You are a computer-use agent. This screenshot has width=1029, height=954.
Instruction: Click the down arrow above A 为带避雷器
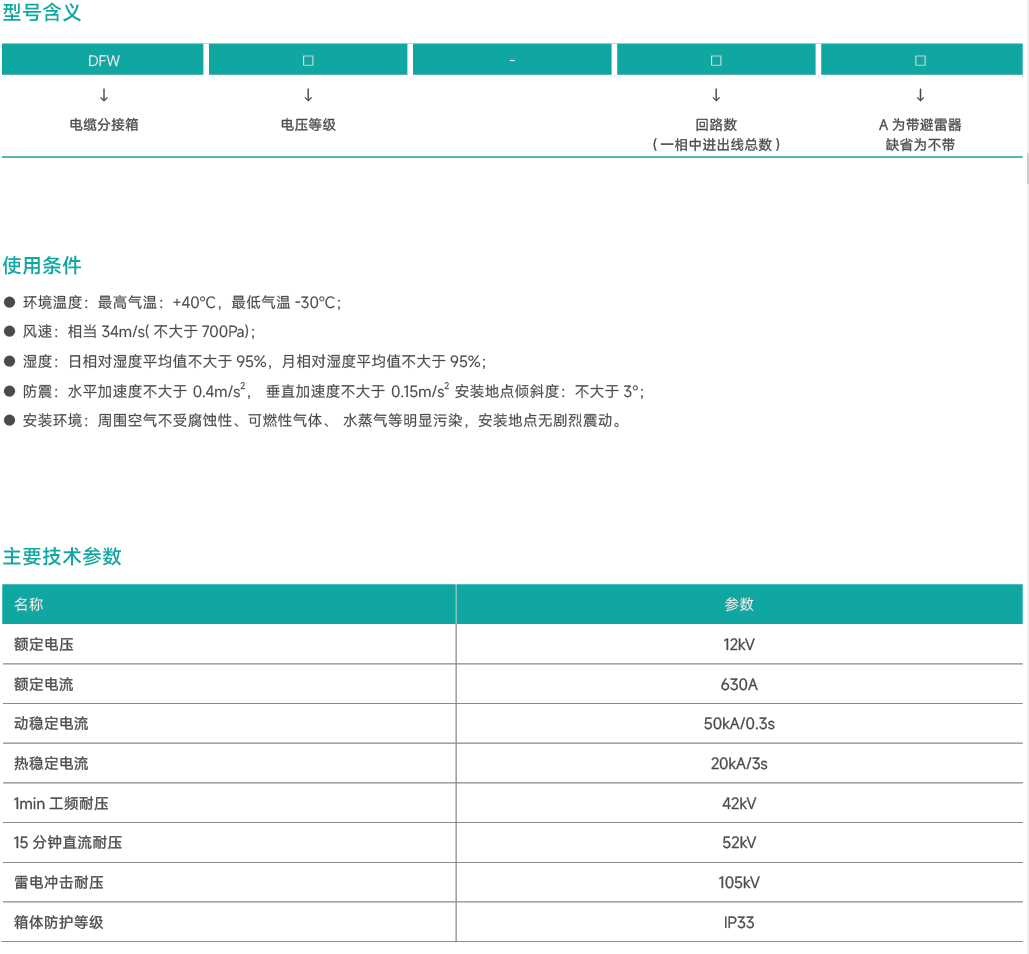coord(920,96)
